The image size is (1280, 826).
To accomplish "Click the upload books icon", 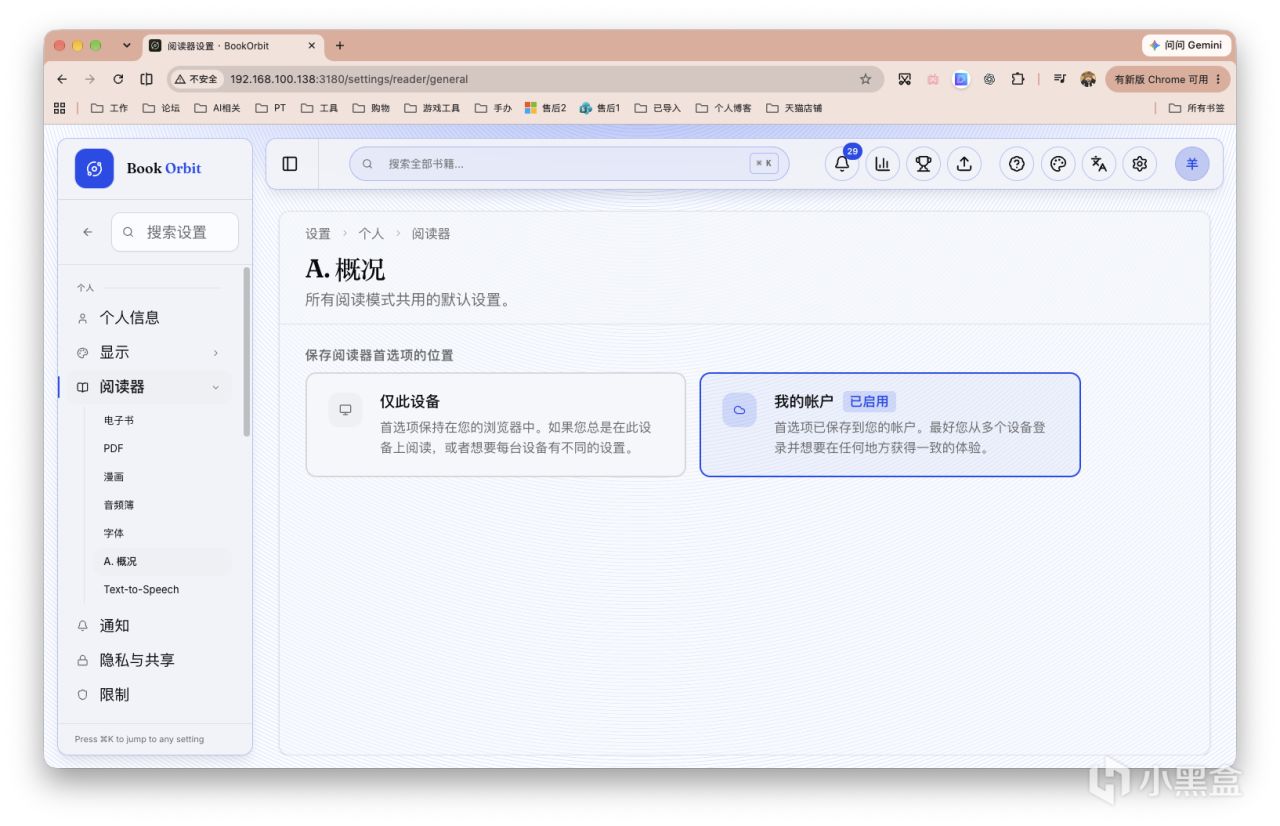I will pos(964,164).
